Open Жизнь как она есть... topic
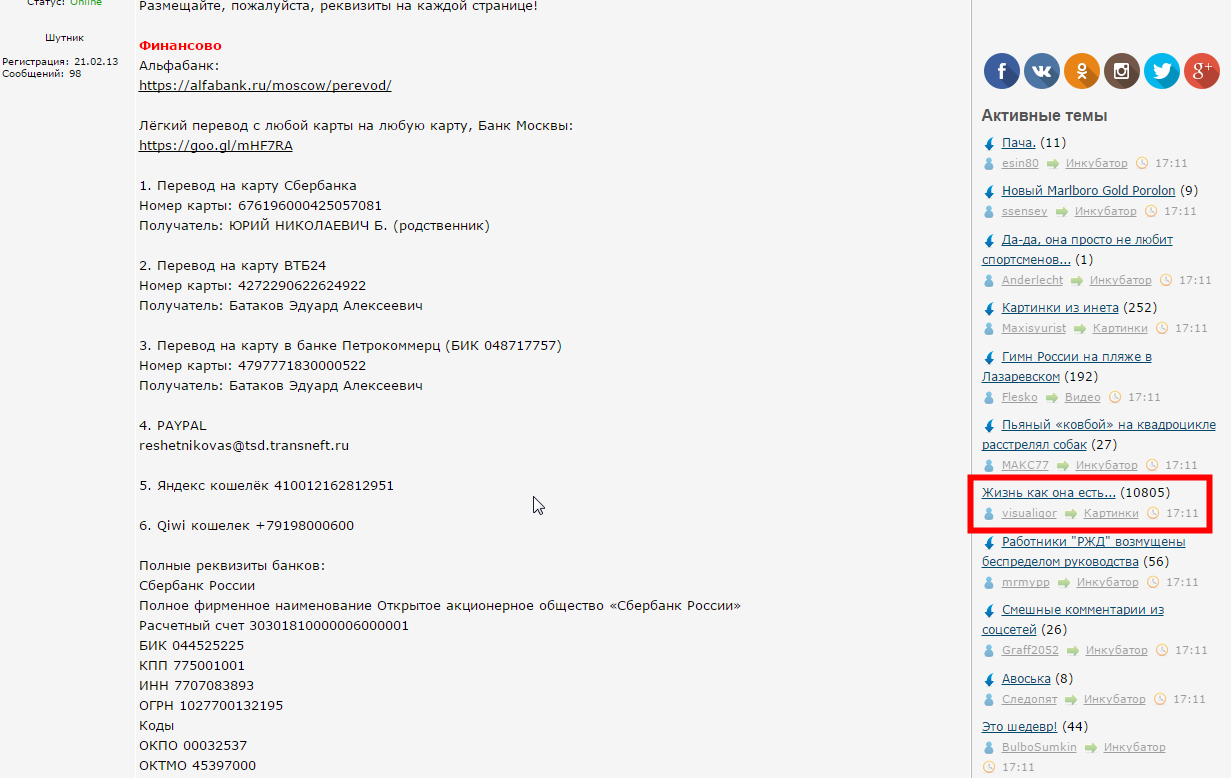 click(1049, 493)
